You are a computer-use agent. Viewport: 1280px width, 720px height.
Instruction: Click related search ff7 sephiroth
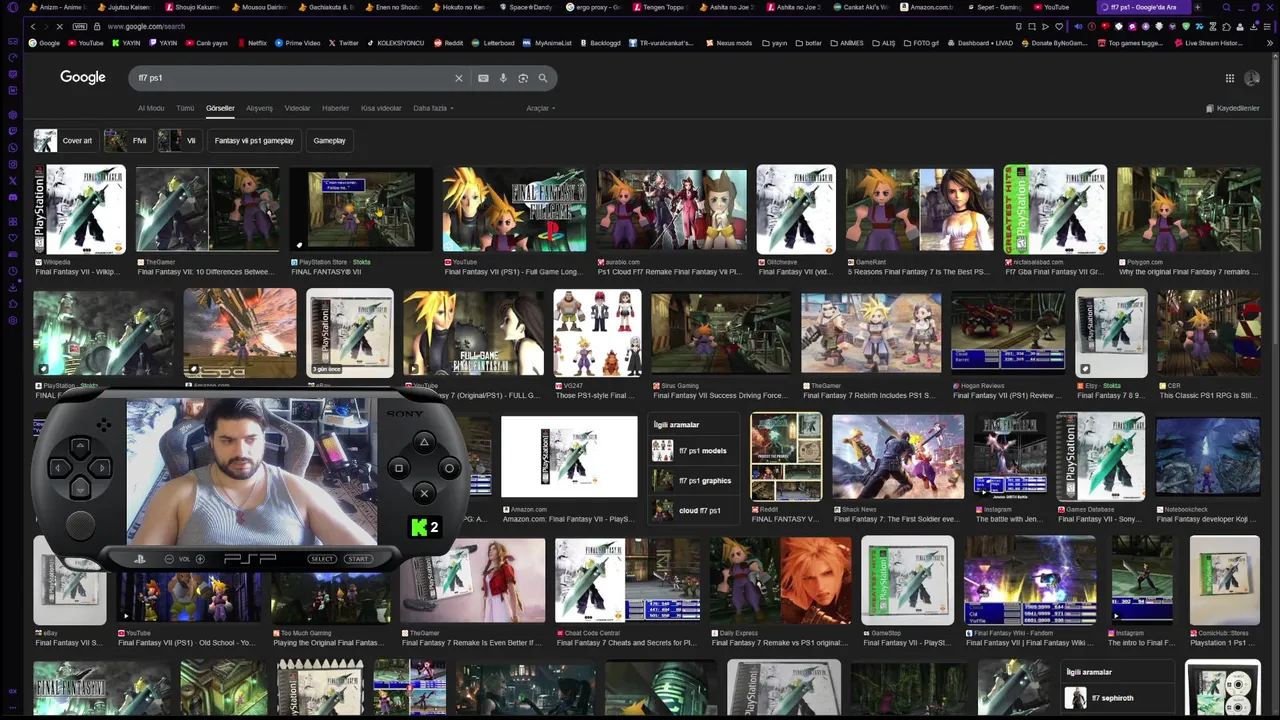[x=1117, y=698]
